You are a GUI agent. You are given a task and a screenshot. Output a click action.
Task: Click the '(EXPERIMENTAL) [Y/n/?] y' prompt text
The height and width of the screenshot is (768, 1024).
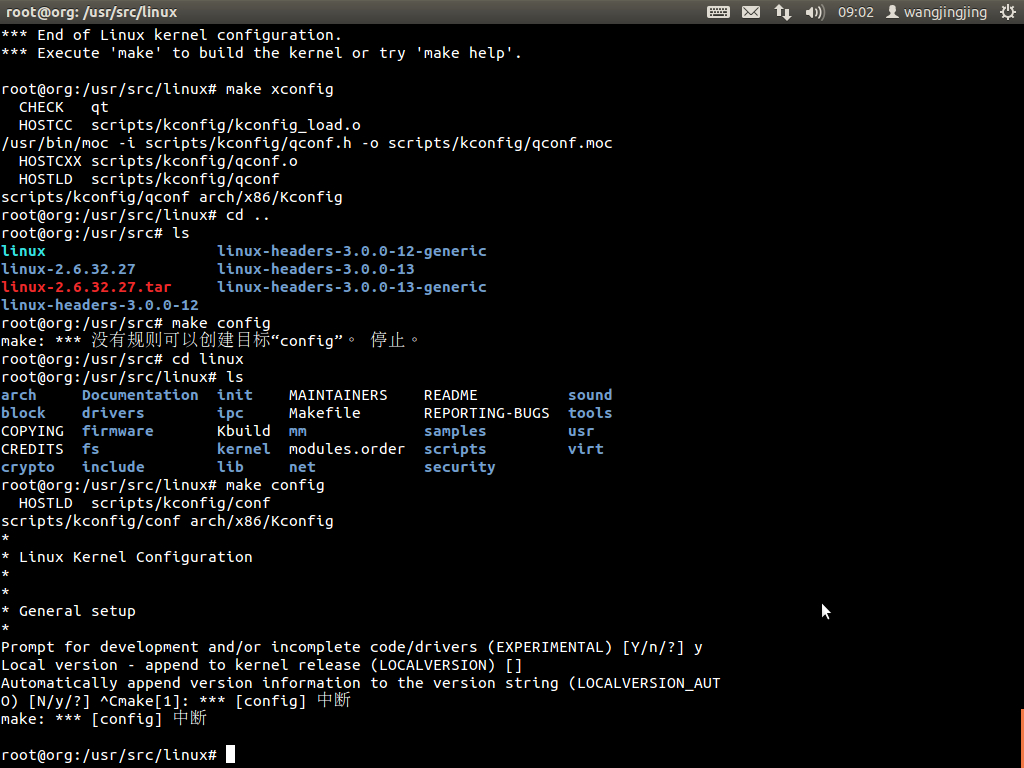pyautogui.click(x=595, y=647)
